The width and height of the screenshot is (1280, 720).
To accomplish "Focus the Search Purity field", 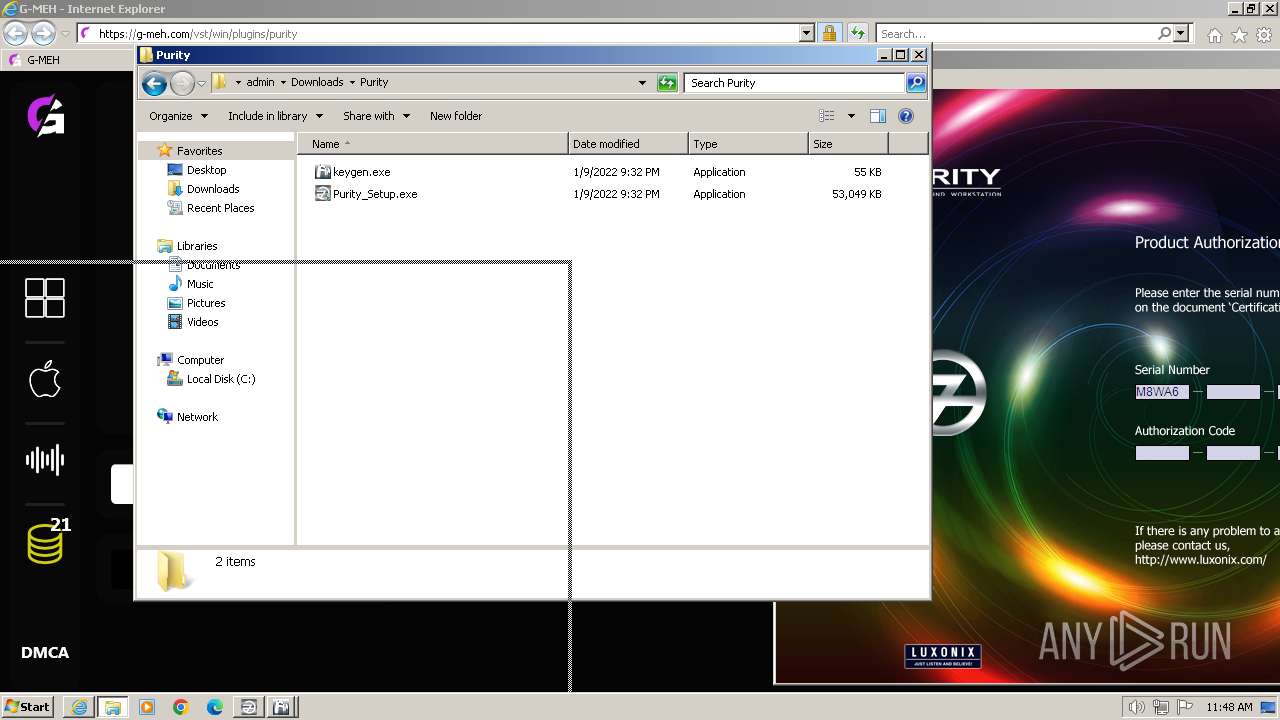I will click(x=796, y=83).
